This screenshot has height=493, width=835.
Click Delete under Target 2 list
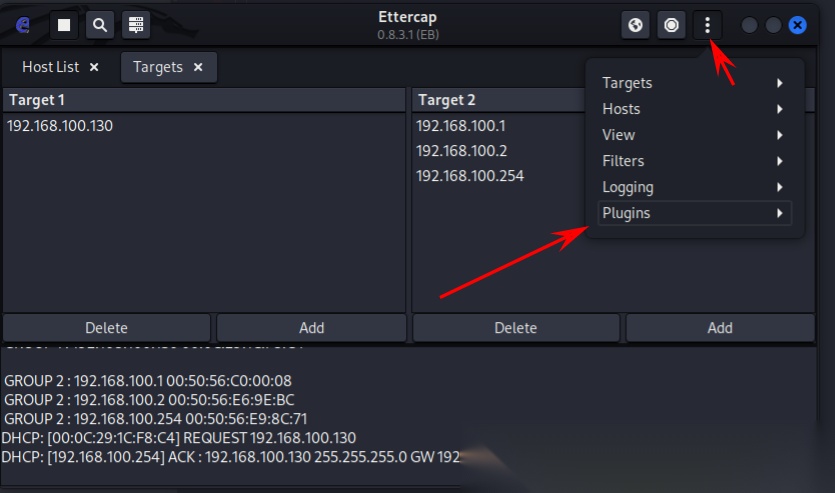pyautogui.click(x=515, y=327)
